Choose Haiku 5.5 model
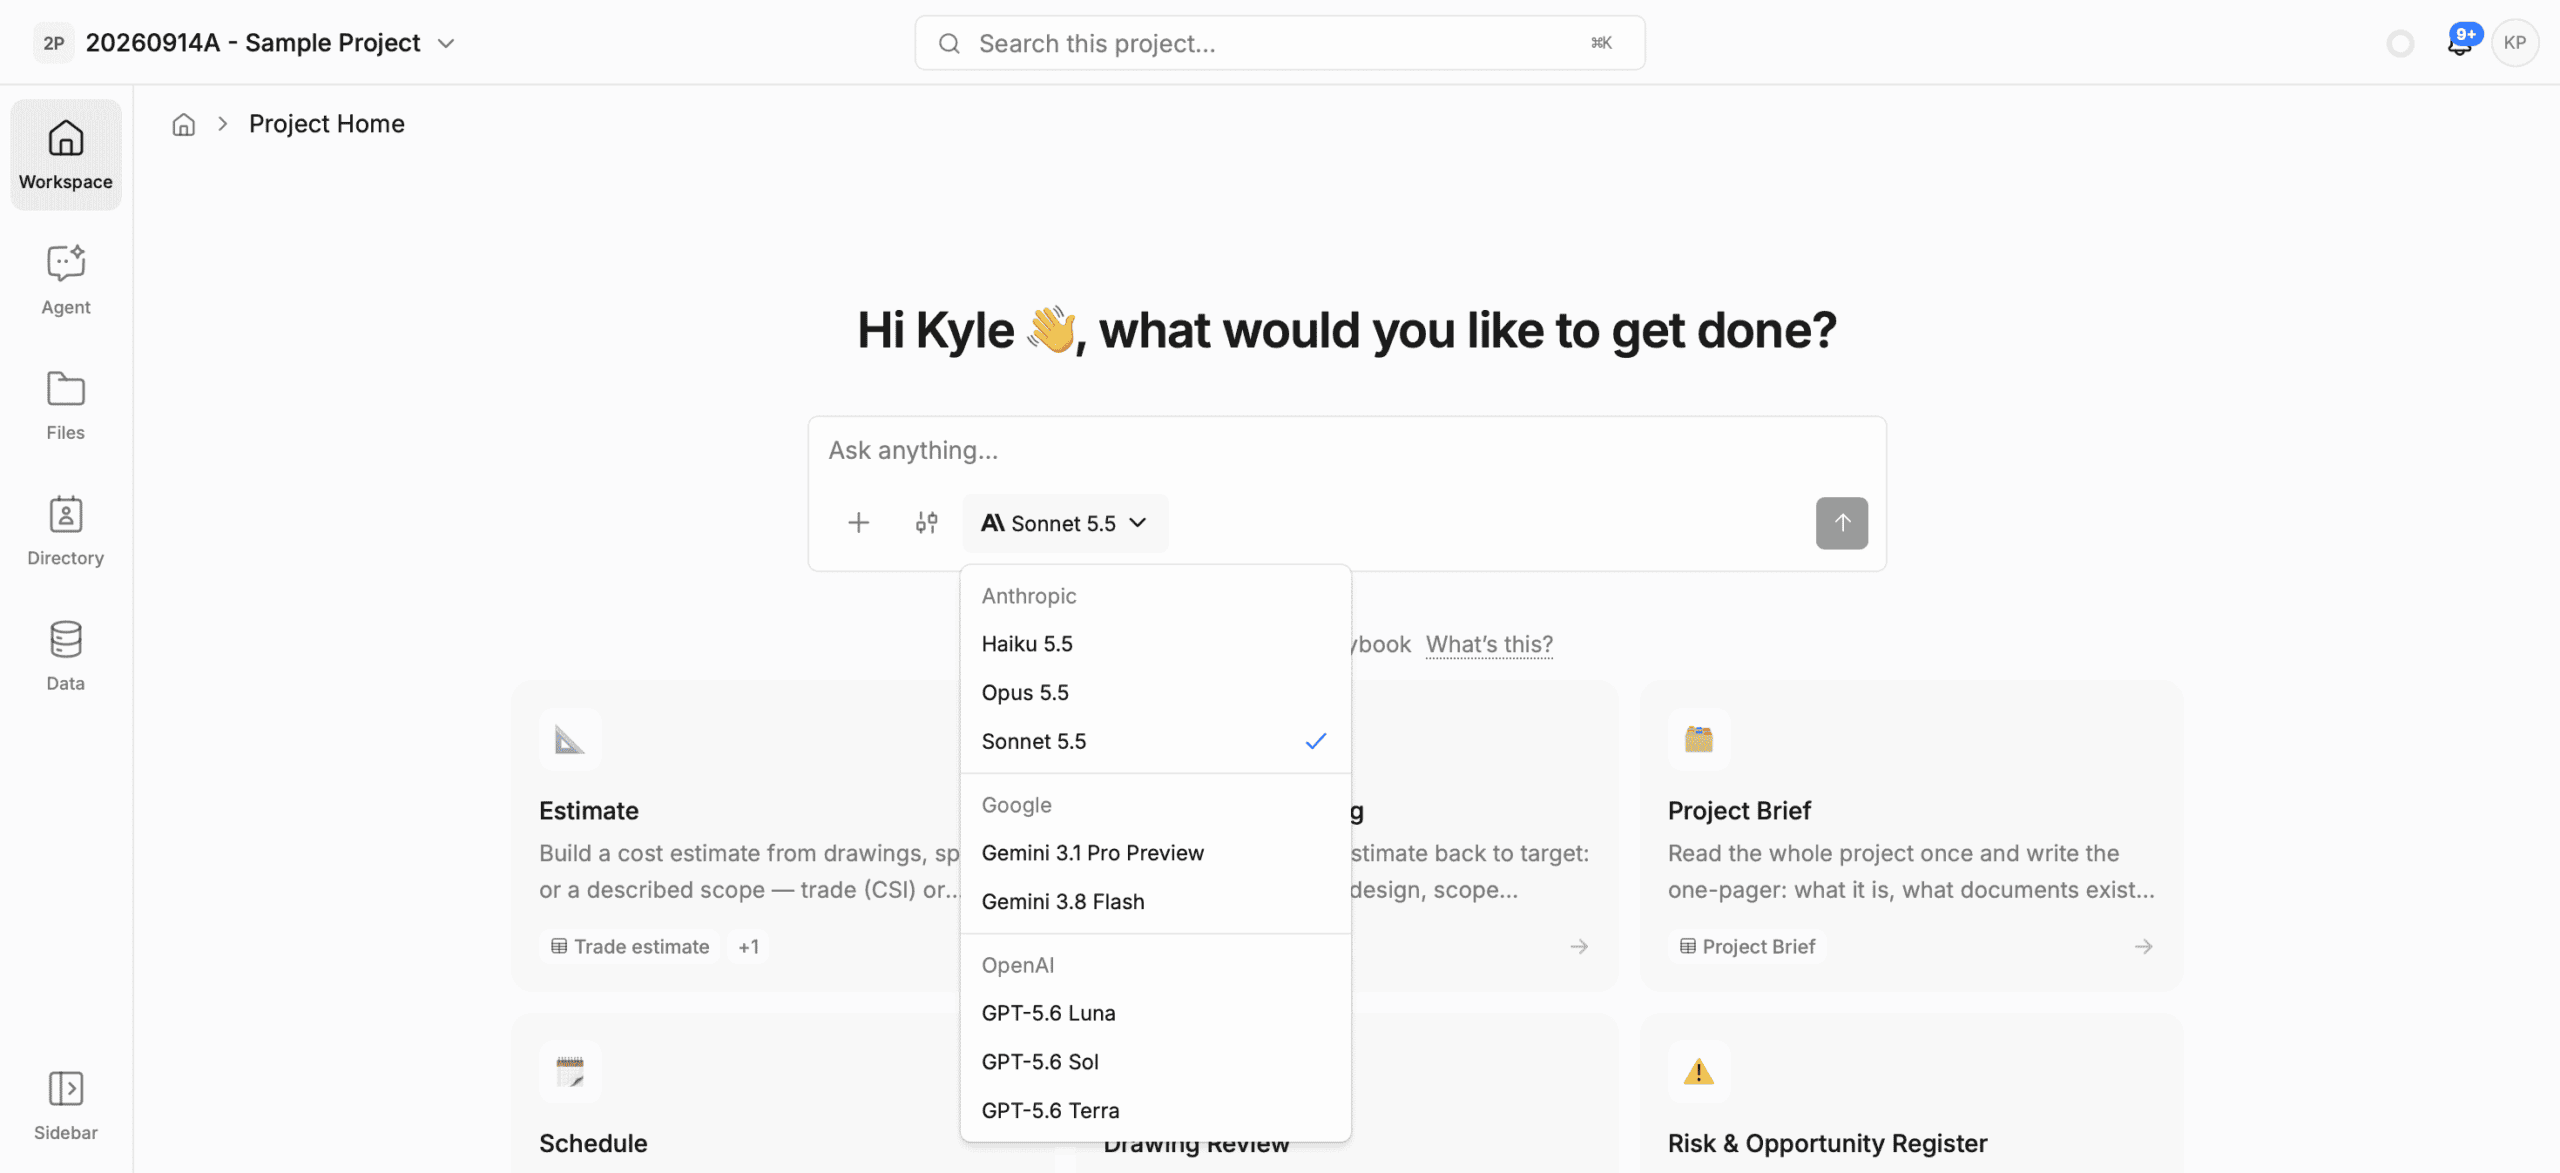The image size is (2560, 1173). [1155, 644]
